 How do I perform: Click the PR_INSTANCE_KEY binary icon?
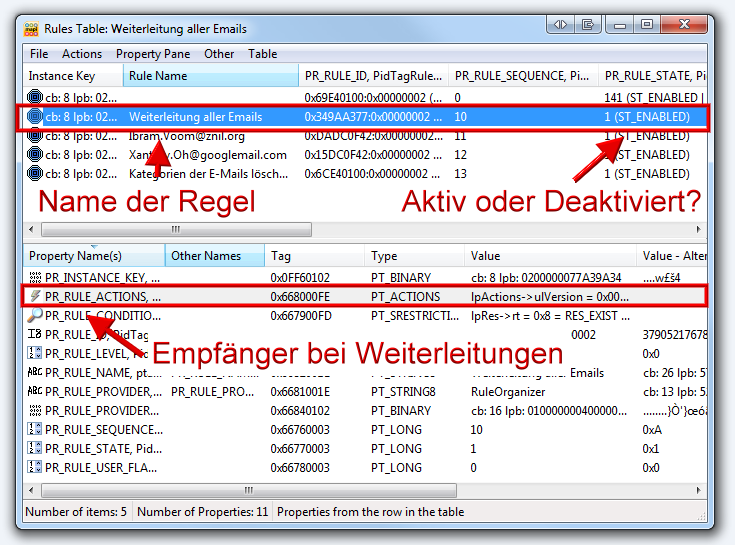pyautogui.click(x=35, y=277)
